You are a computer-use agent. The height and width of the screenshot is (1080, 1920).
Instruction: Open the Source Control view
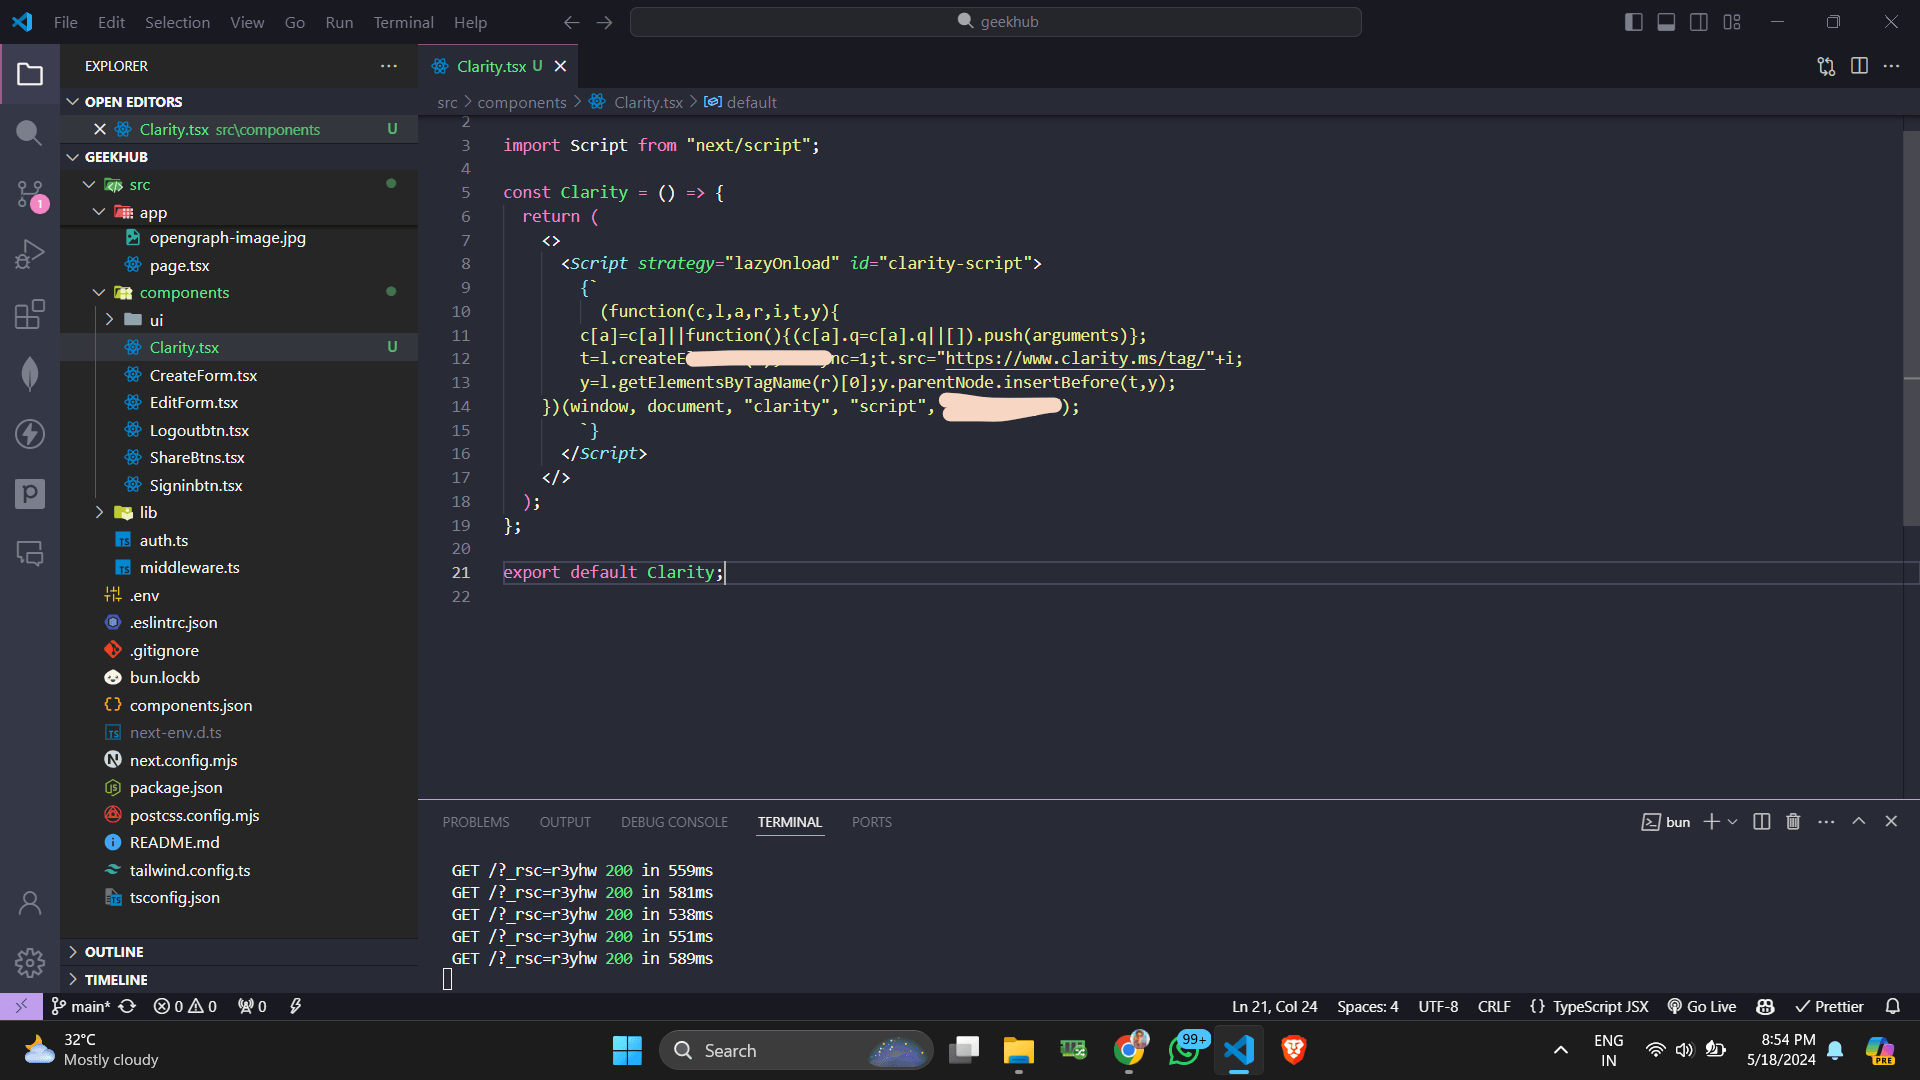click(x=29, y=194)
